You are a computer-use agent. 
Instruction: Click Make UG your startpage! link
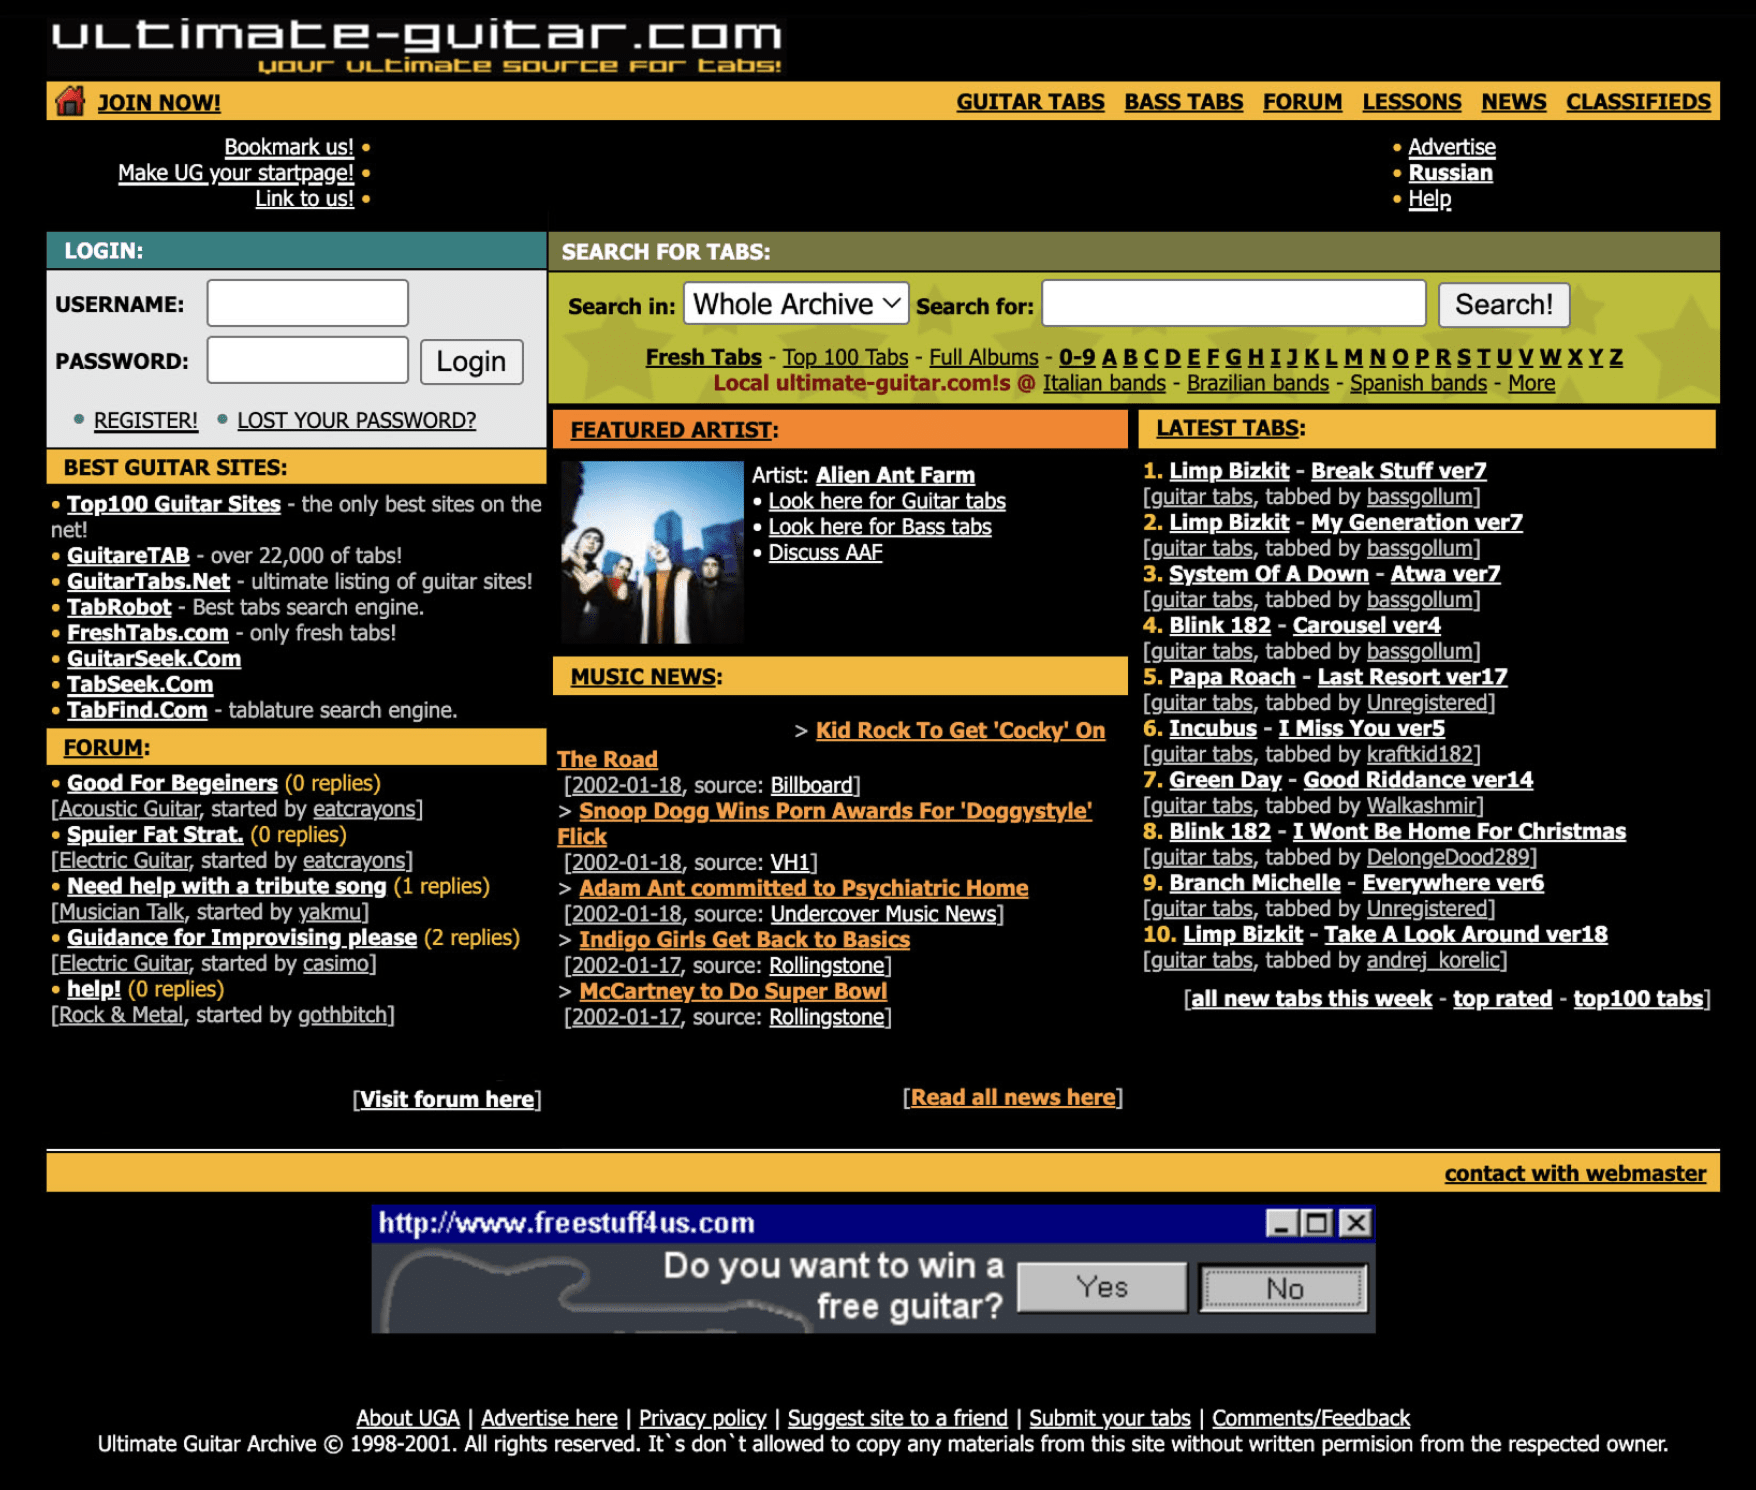pos(236,173)
